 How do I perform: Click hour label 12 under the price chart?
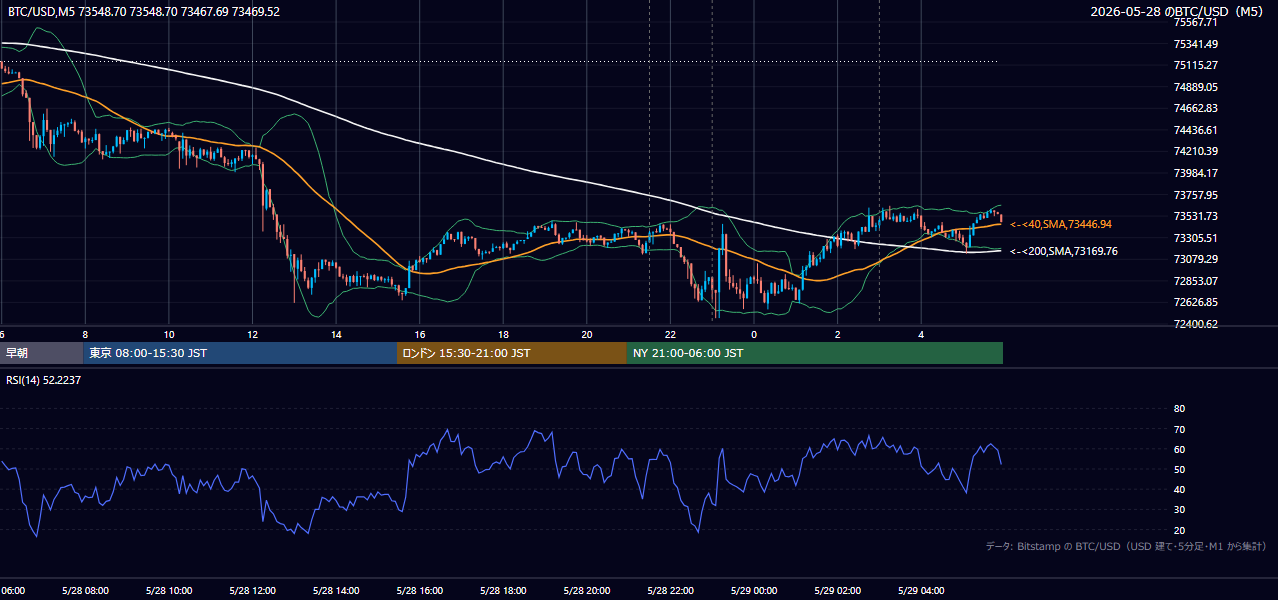(x=252, y=334)
